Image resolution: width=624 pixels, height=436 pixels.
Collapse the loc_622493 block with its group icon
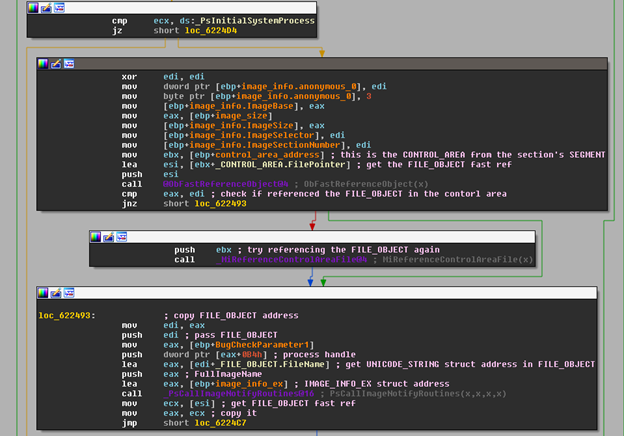(x=68, y=293)
